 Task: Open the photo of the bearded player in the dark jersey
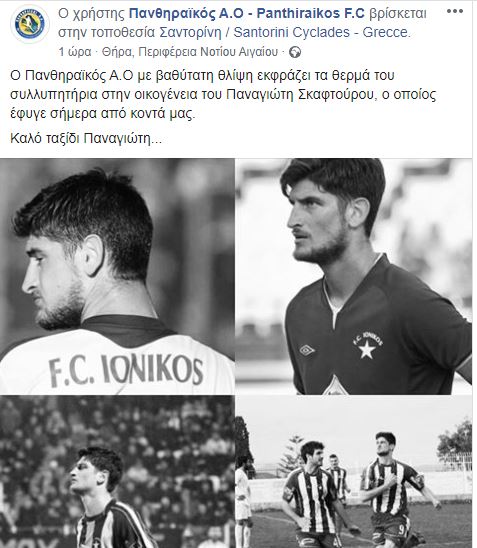point(354,276)
